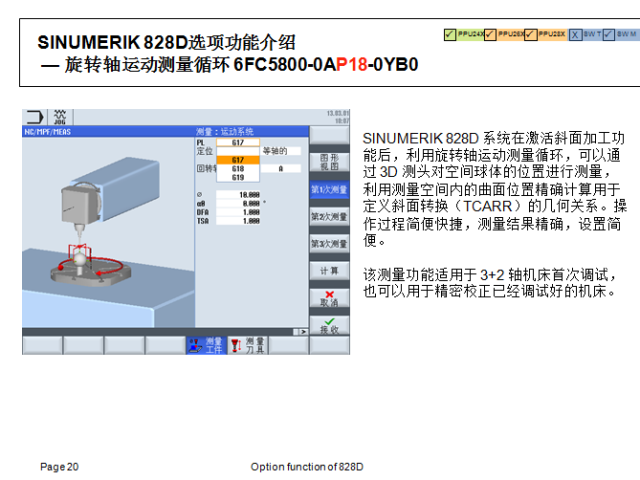Select the 测量工件 (measure workpiece) softkey

207,345
